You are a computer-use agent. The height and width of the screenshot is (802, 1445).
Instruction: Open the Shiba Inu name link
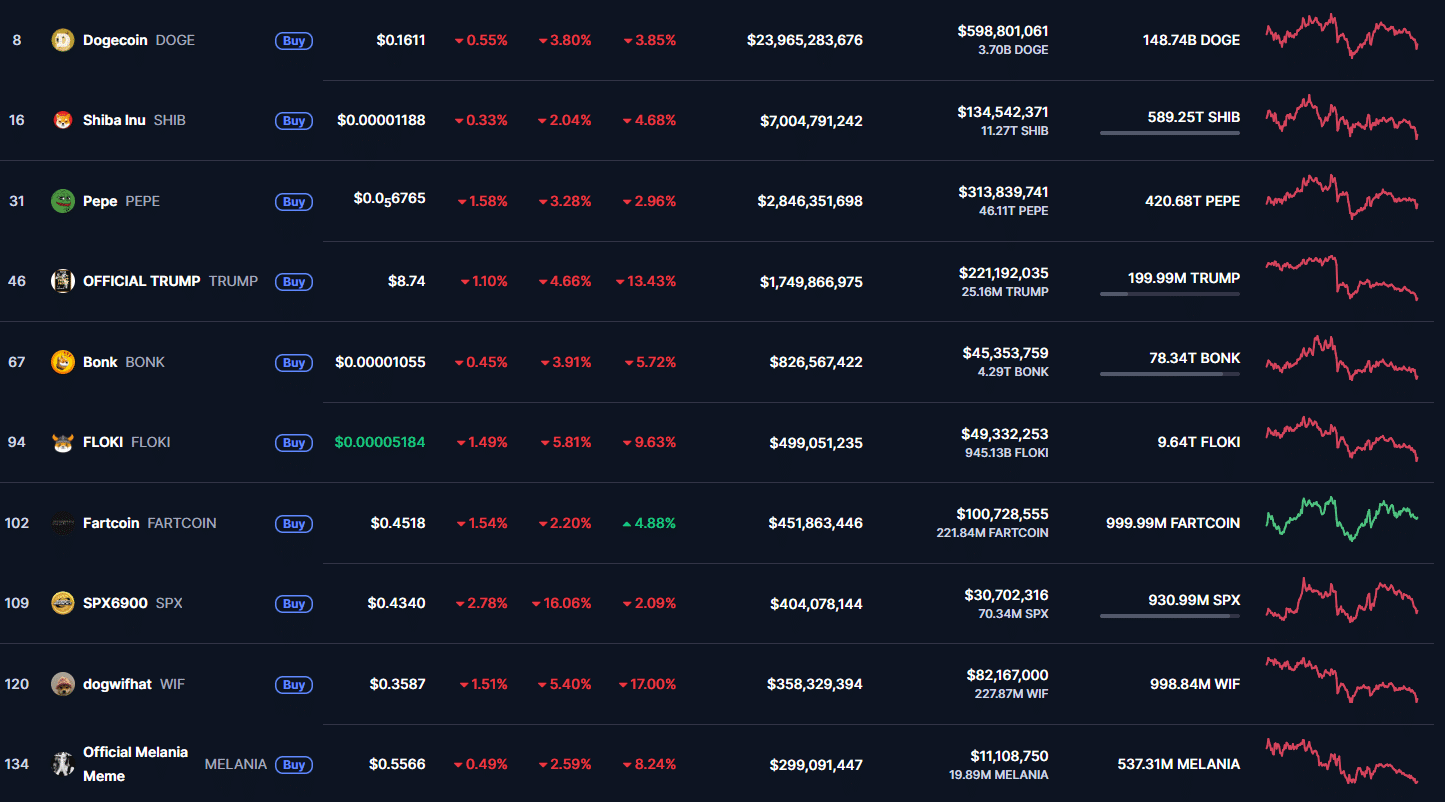point(114,120)
